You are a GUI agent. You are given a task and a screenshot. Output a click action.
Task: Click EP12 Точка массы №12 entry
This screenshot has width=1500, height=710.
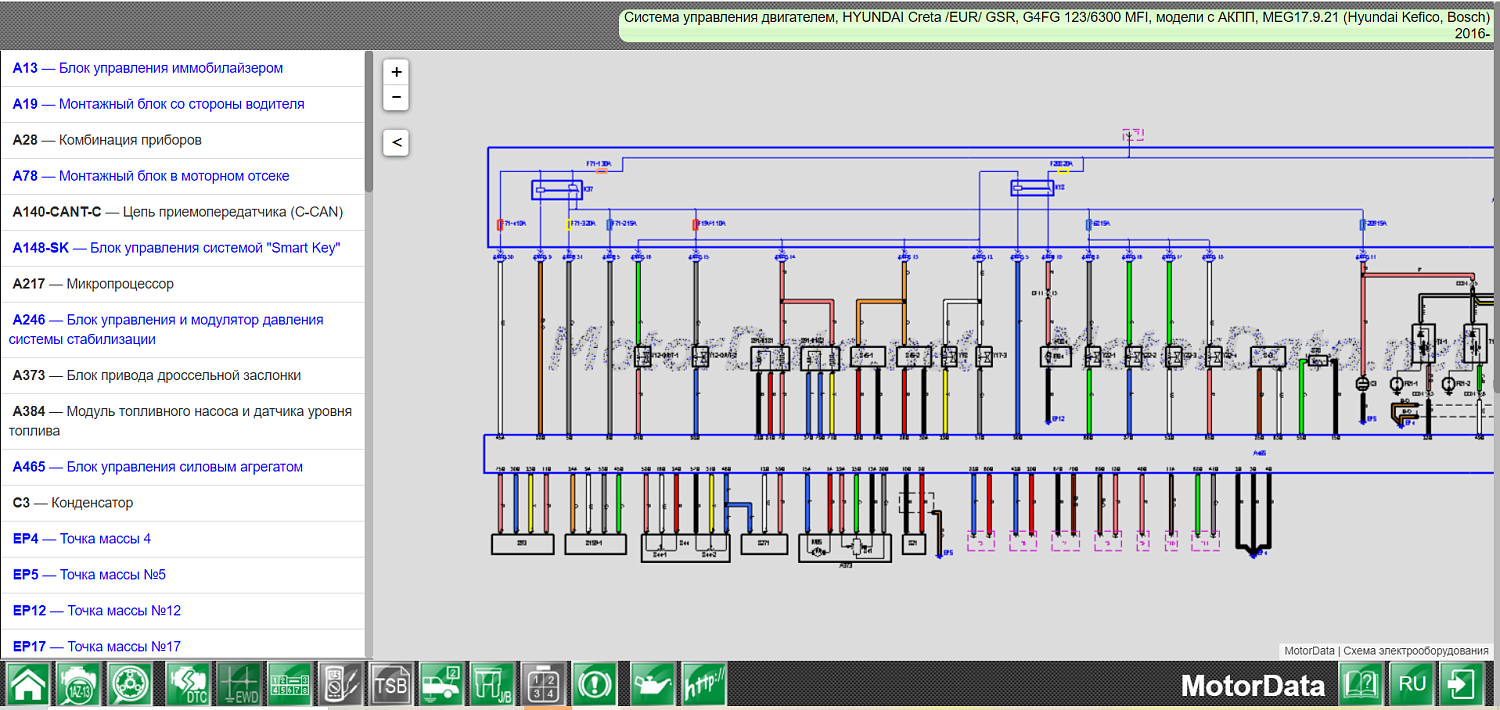97,611
